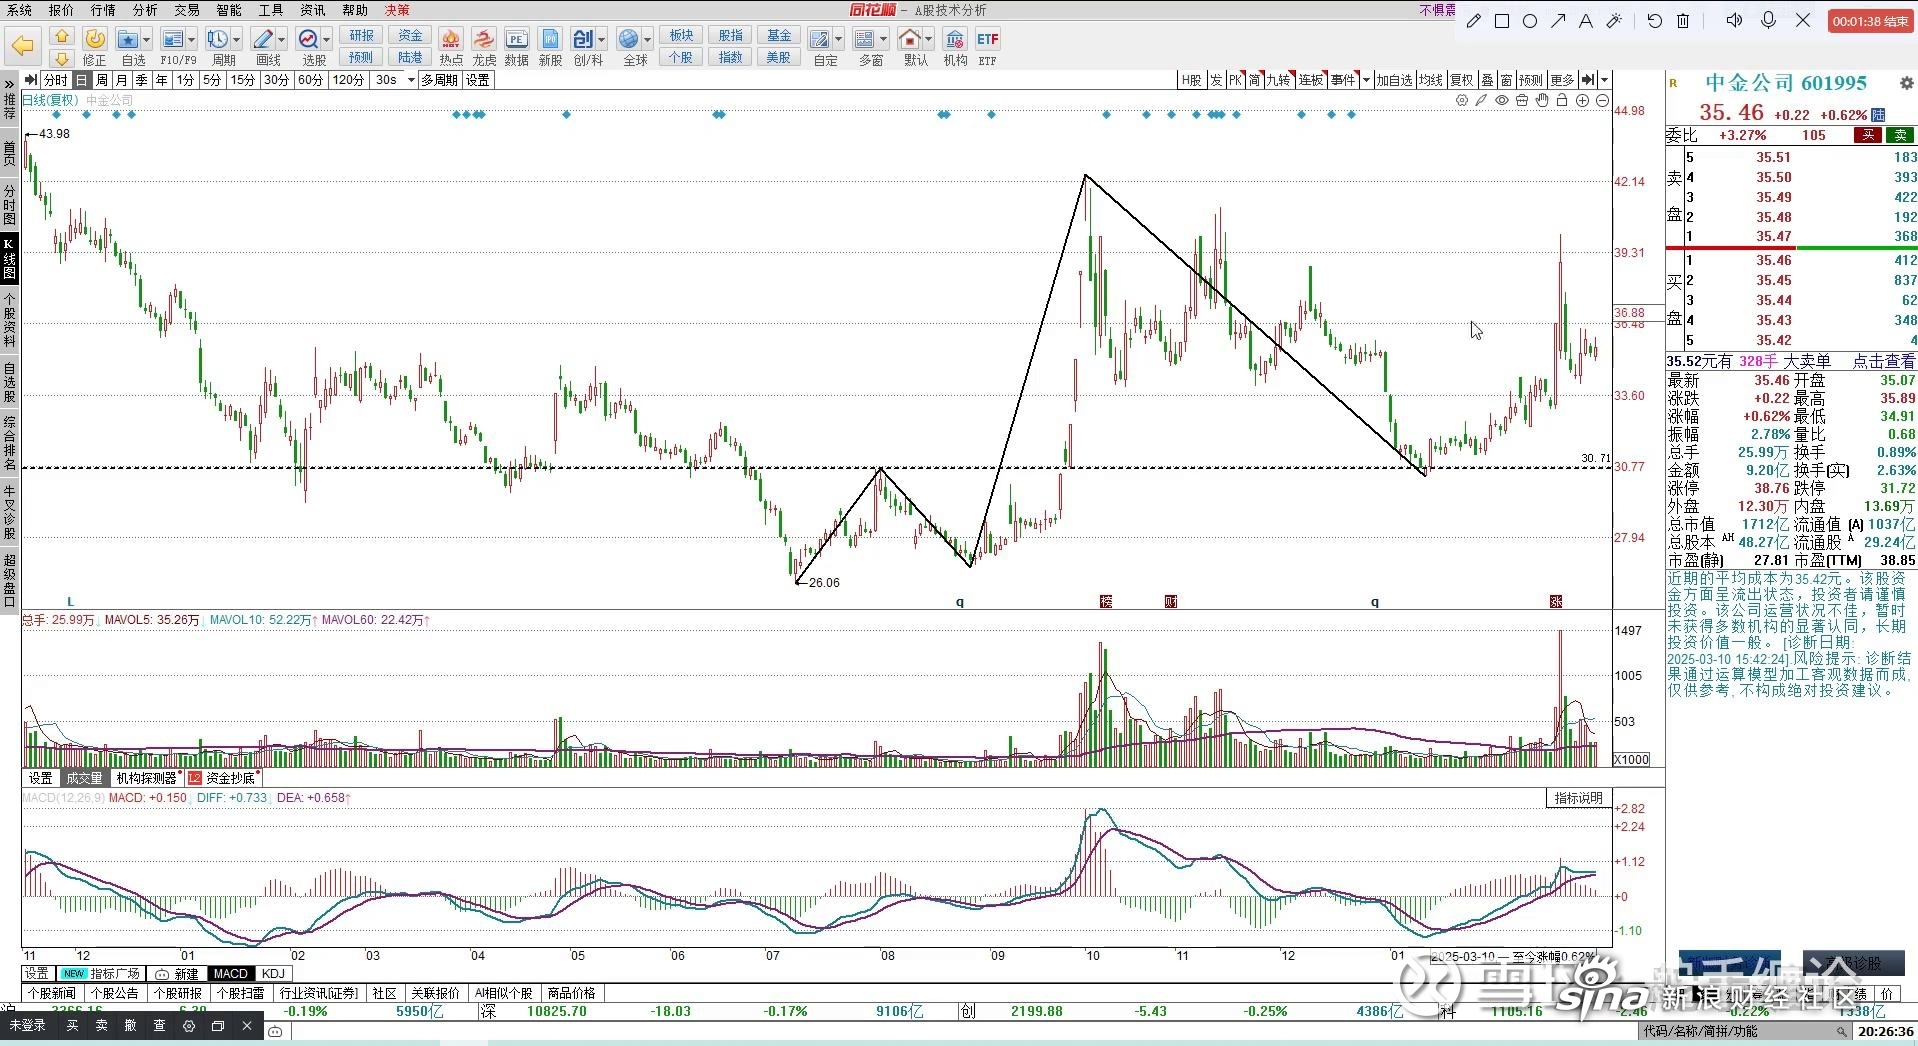Viewport: 1918px width, 1046px height.
Task: Expand the sidebar double-chevron expander
Action: pos(9,82)
